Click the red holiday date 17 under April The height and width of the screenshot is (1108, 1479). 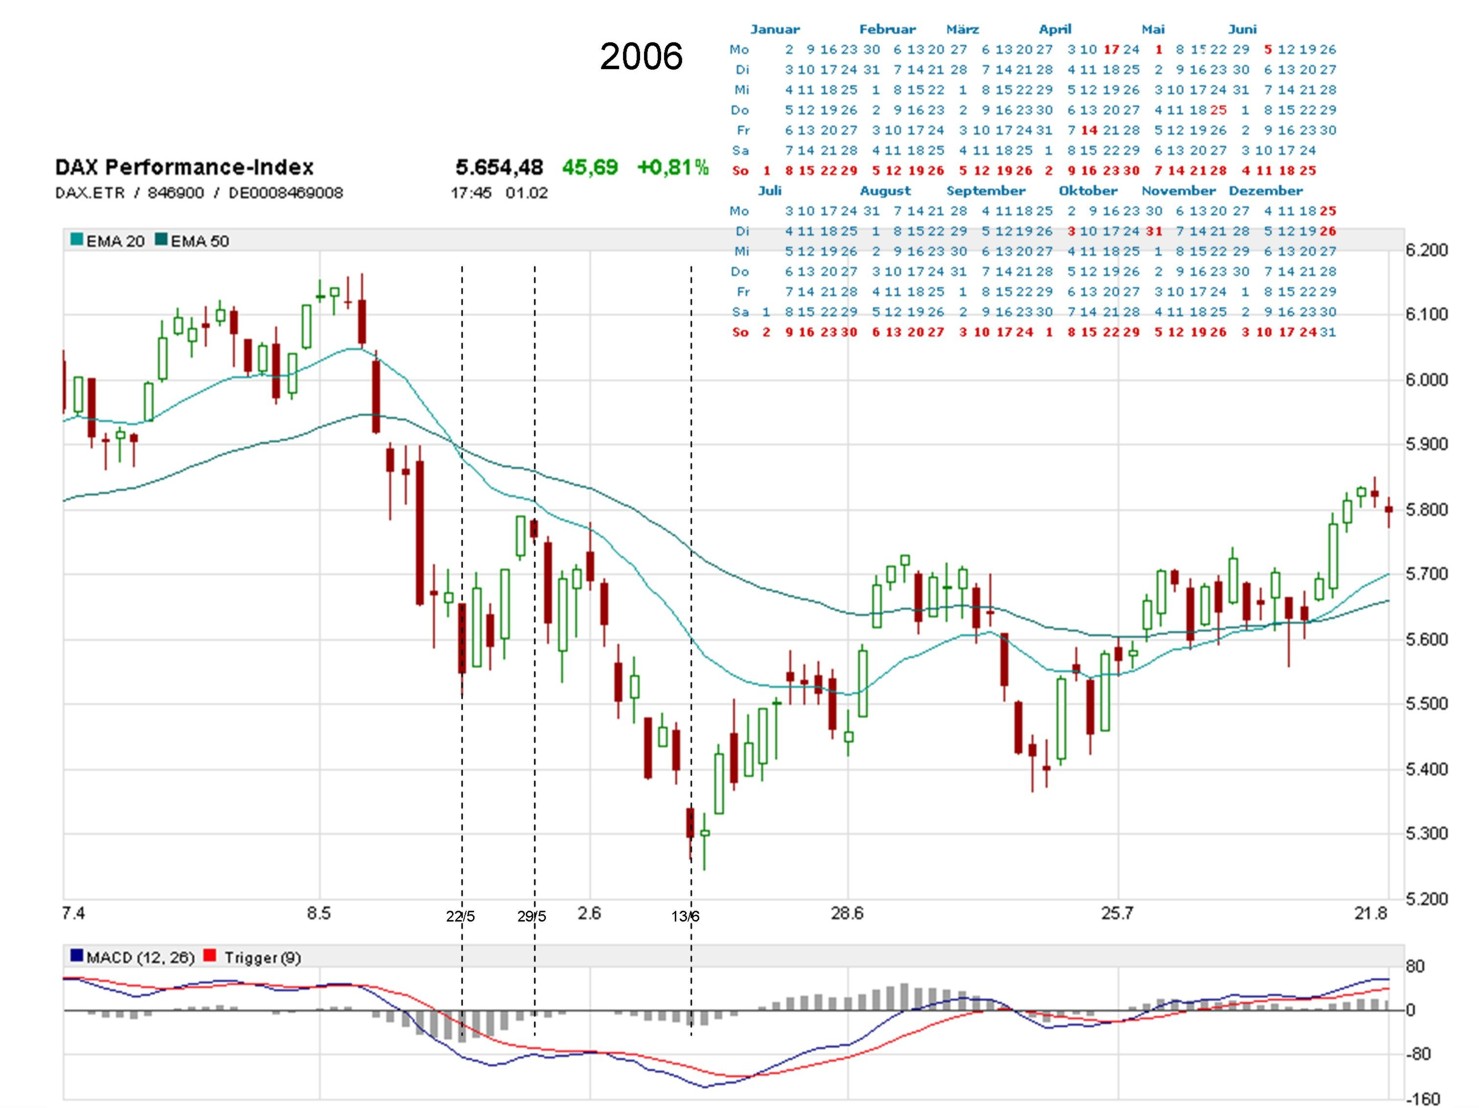pos(1110,49)
